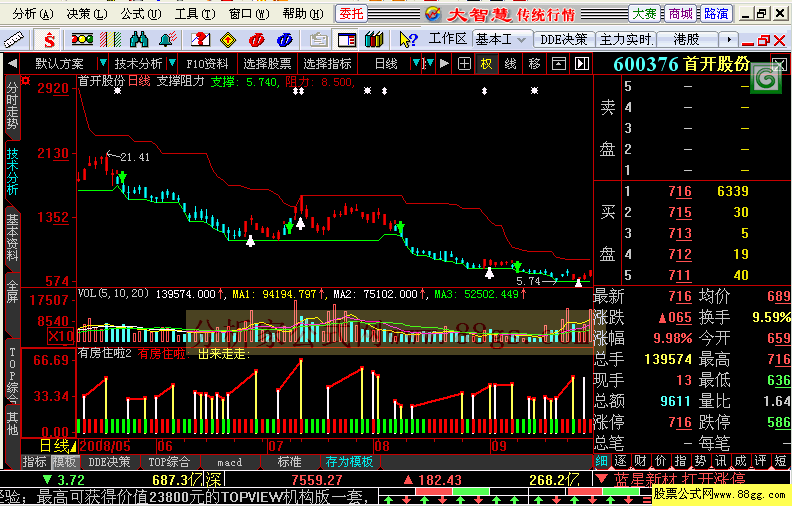
Task: Click the arrow with question mark help icon
Action: [408, 39]
